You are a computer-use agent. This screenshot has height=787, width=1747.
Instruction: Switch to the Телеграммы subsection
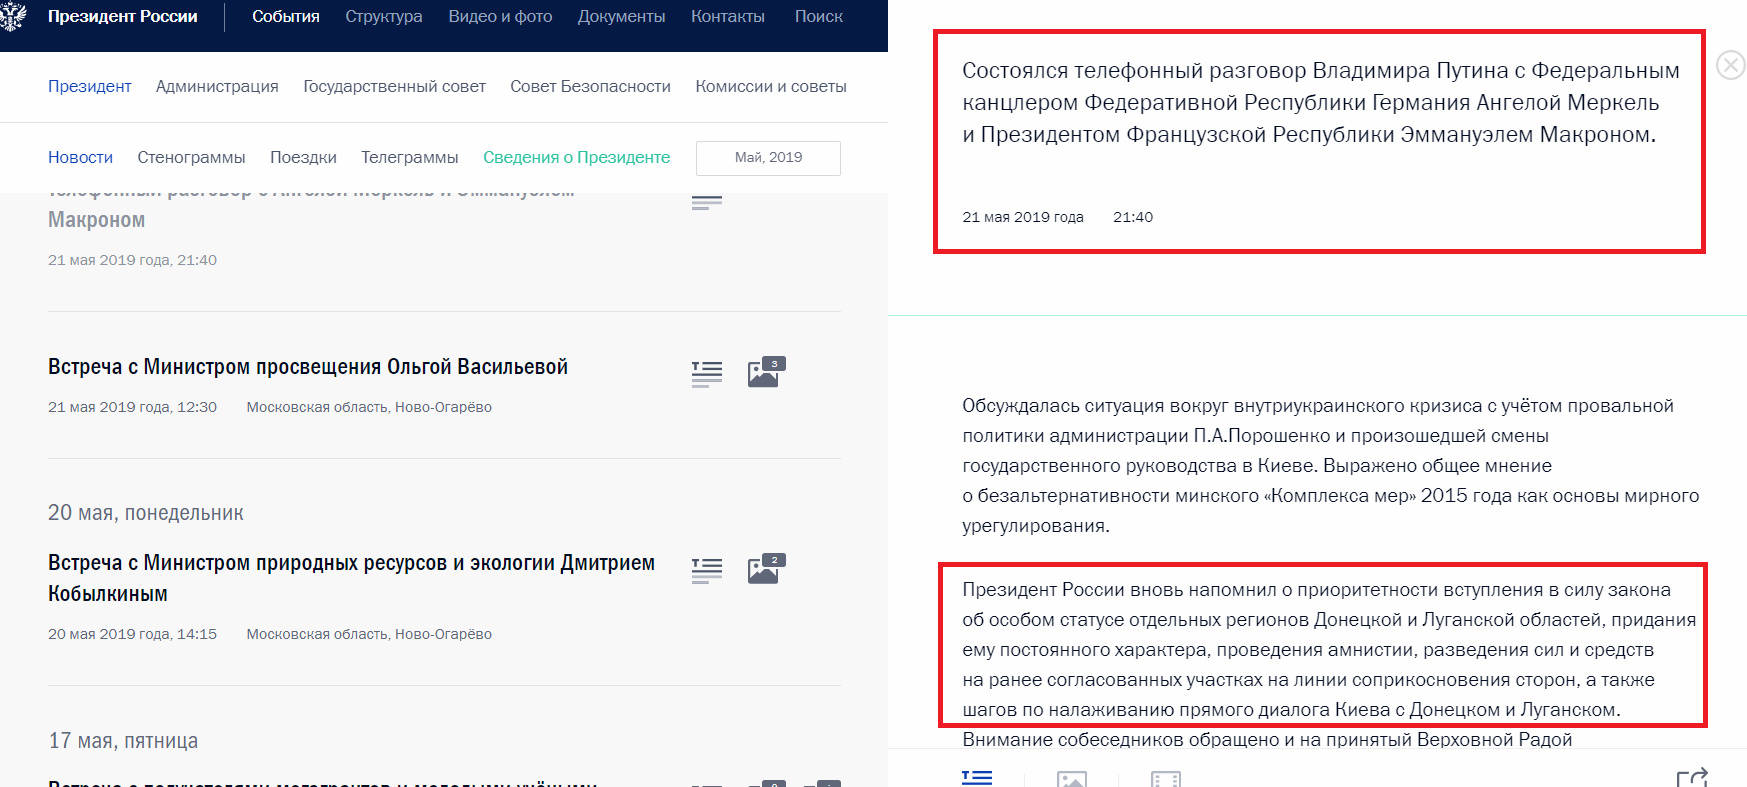point(410,158)
